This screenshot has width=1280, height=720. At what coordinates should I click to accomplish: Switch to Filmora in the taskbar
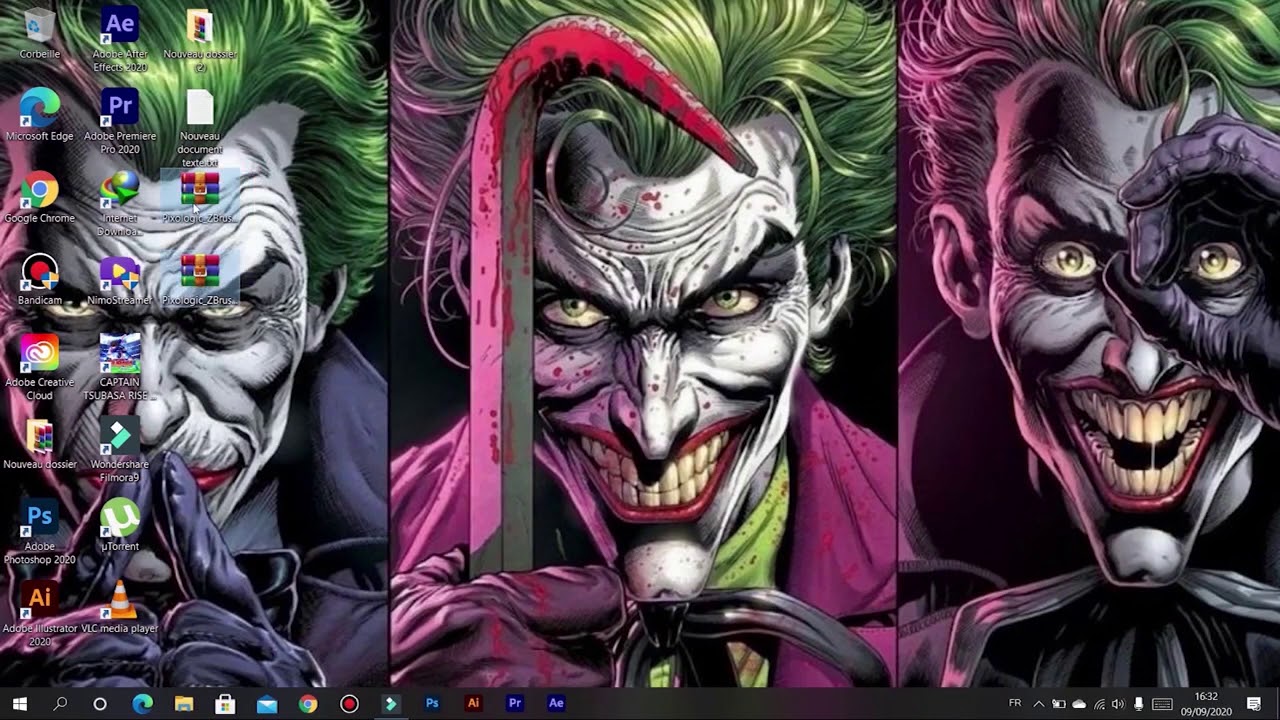click(x=391, y=704)
